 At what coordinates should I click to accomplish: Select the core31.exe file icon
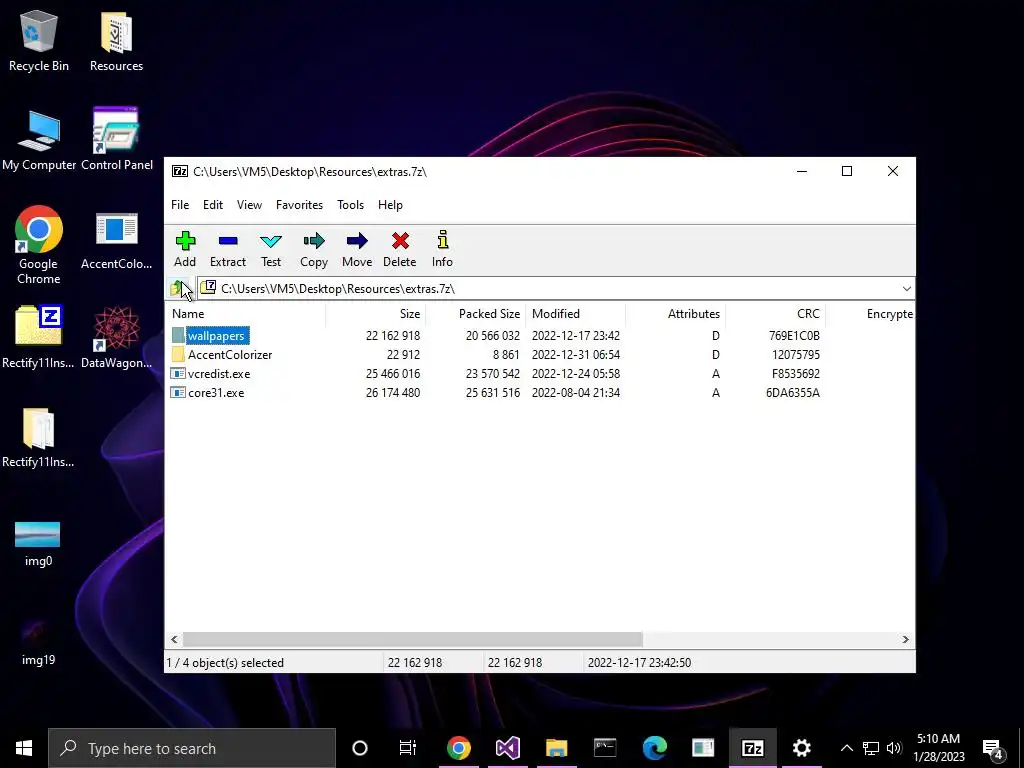click(178, 392)
